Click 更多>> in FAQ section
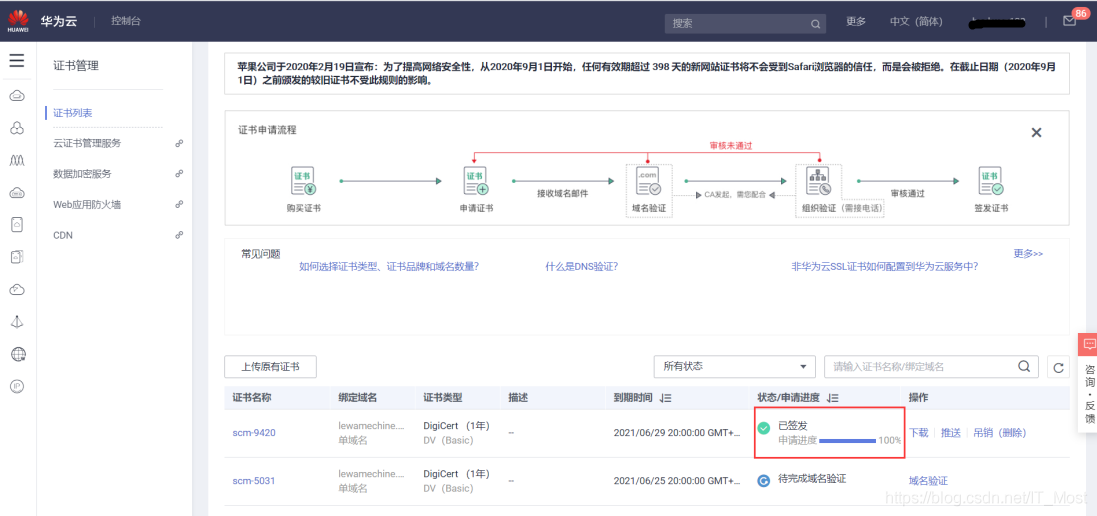This screenshot has width=1097, height=516. (1028, 253)
